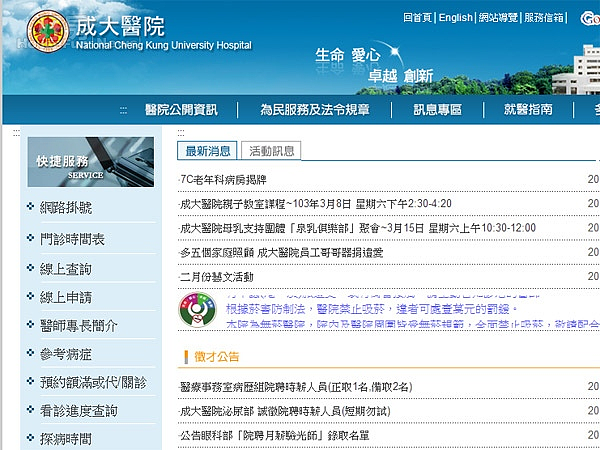Screen dimensions: 600x450
Task: Click the blue marquee text 根據菸害防制法
Action: (372, 308)
